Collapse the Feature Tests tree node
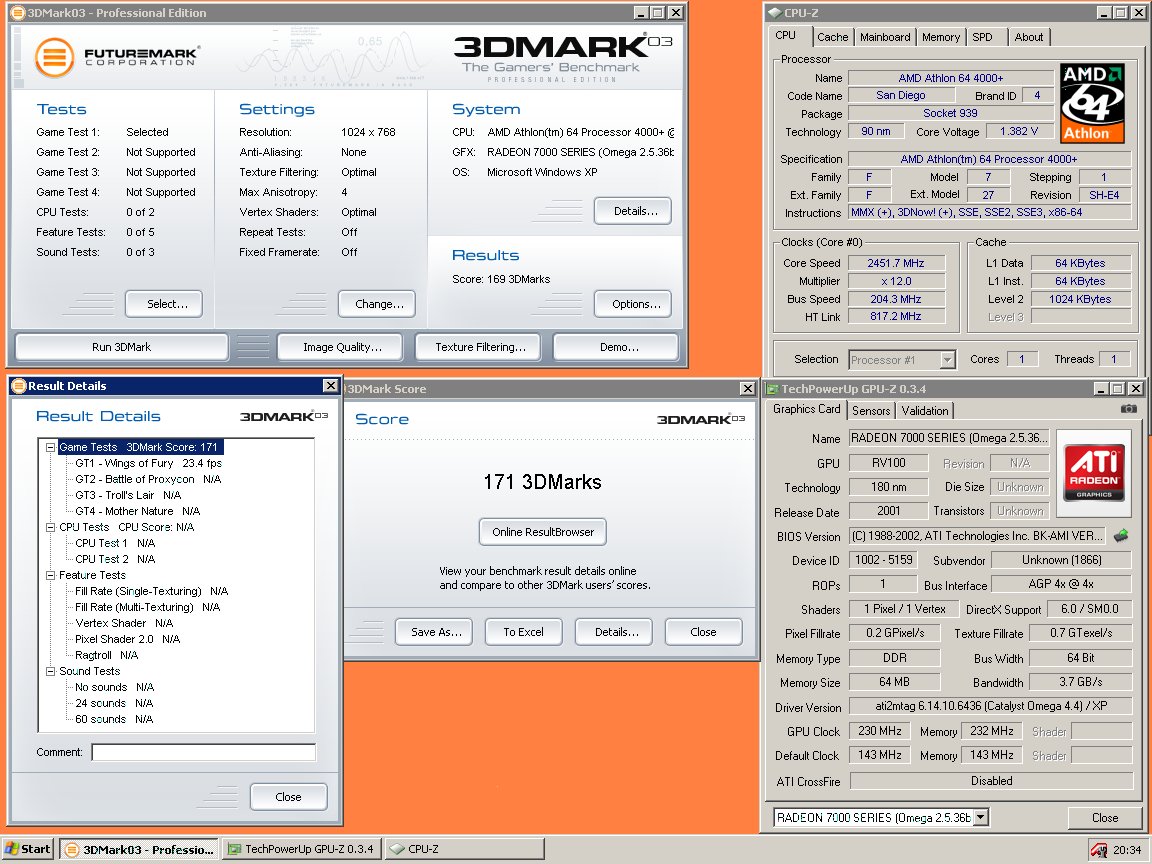 click(51, 575)
